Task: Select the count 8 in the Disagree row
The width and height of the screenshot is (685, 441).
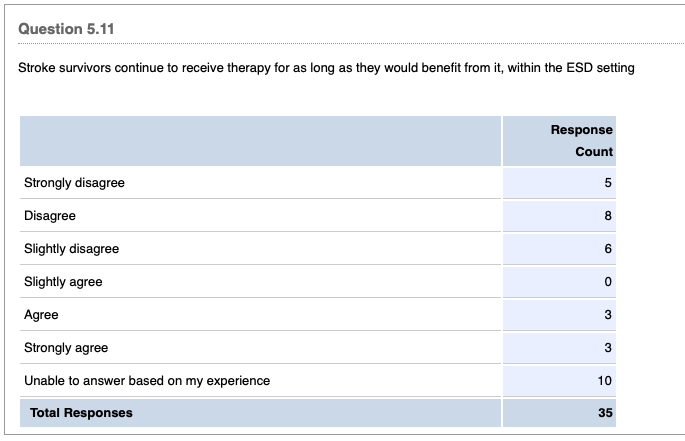Action: (607, 216)
